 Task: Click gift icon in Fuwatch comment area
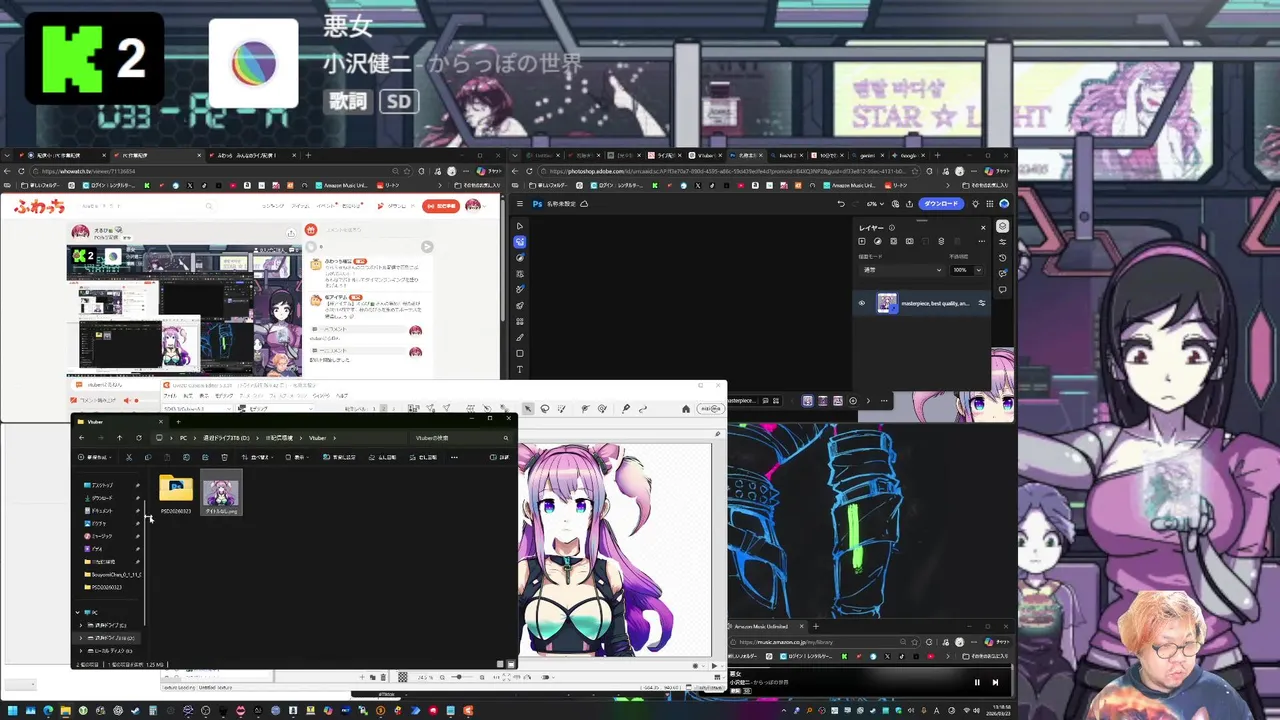311,230
